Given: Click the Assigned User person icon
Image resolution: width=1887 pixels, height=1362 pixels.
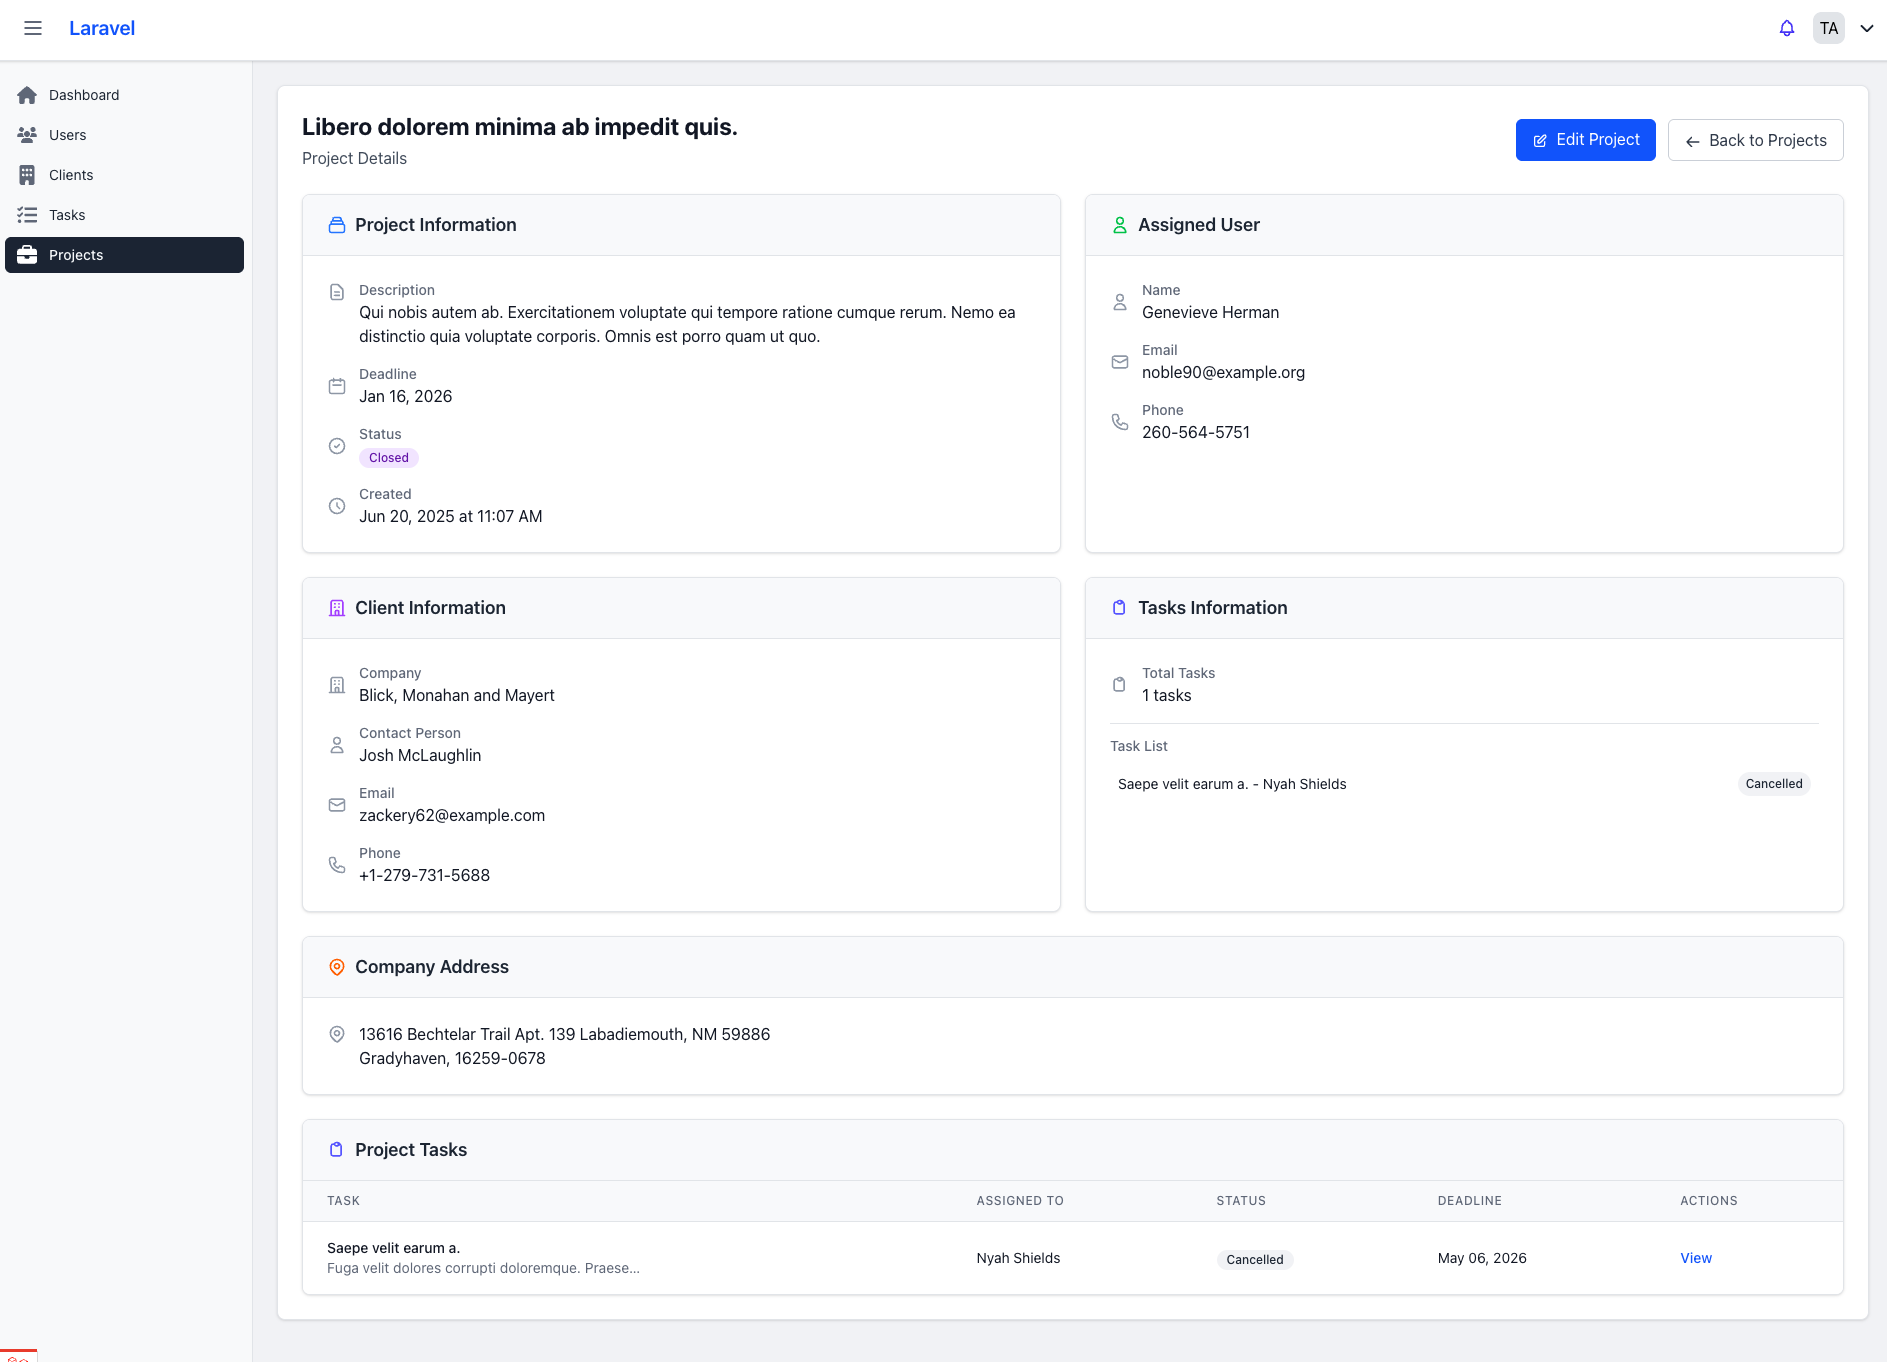Looking at the screenshot, I should 1120,225.
